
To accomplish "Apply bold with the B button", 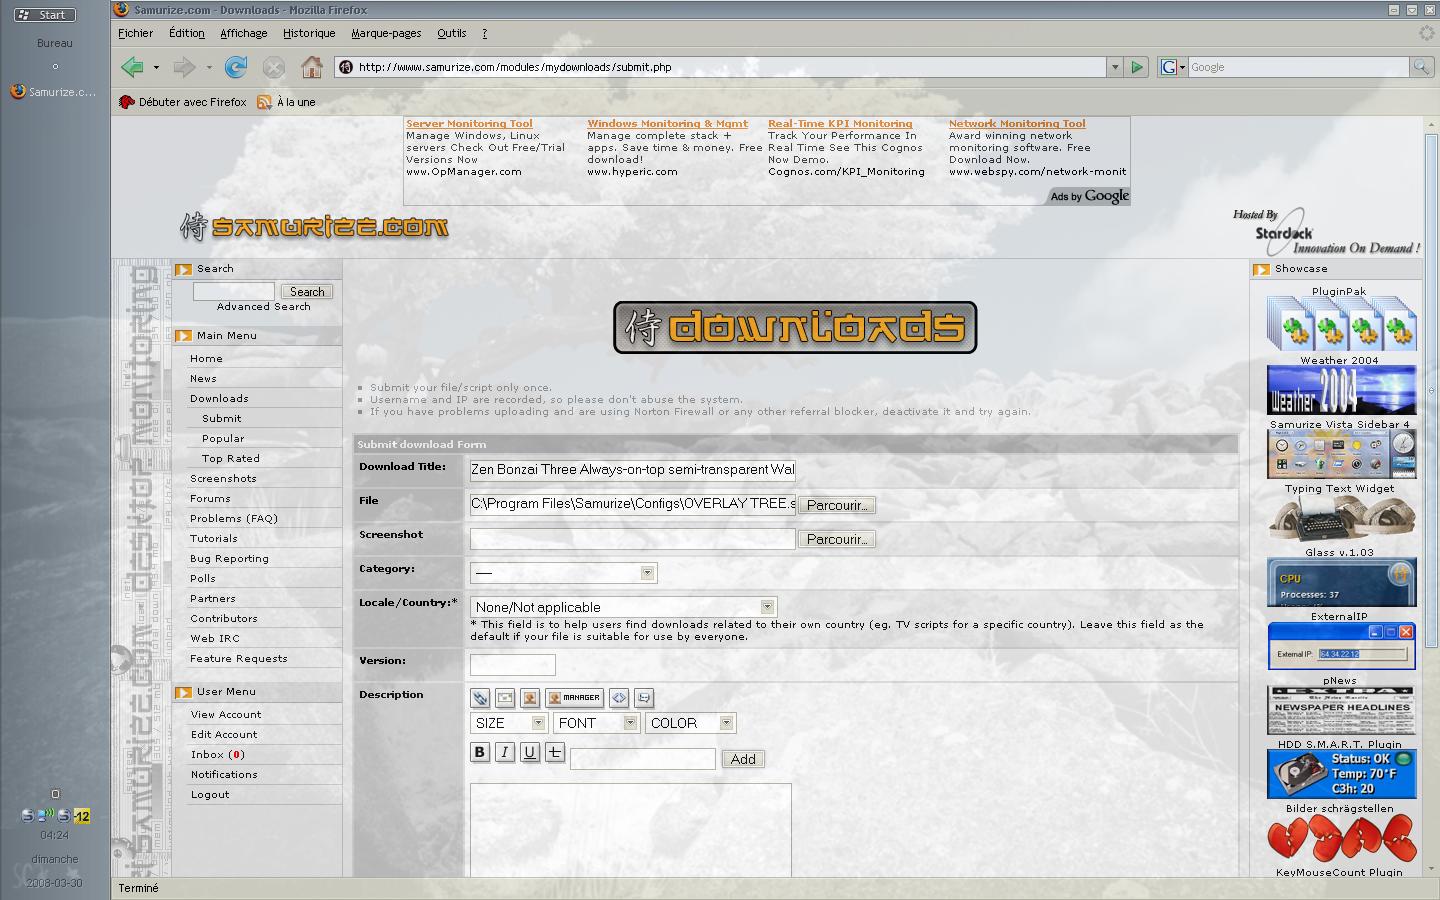I will 480,752.
